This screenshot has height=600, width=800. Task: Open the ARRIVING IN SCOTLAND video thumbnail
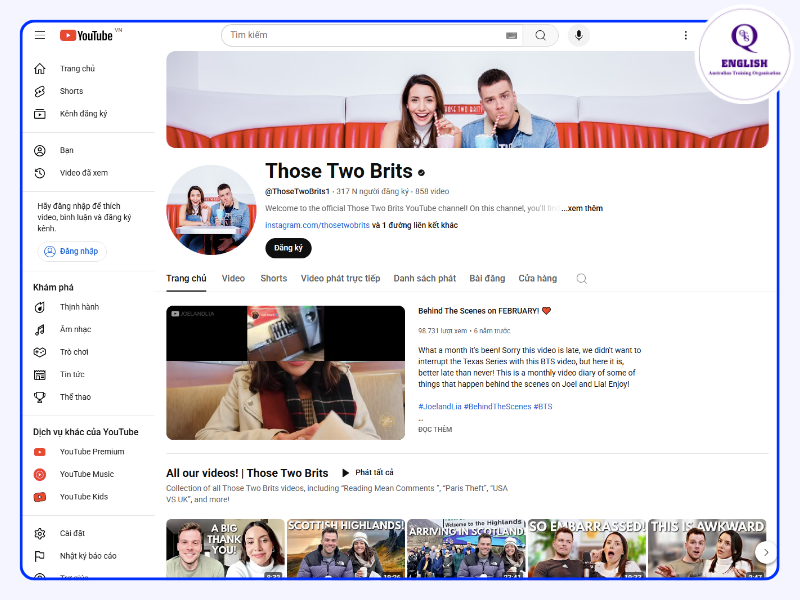click(x=466, y=548)
